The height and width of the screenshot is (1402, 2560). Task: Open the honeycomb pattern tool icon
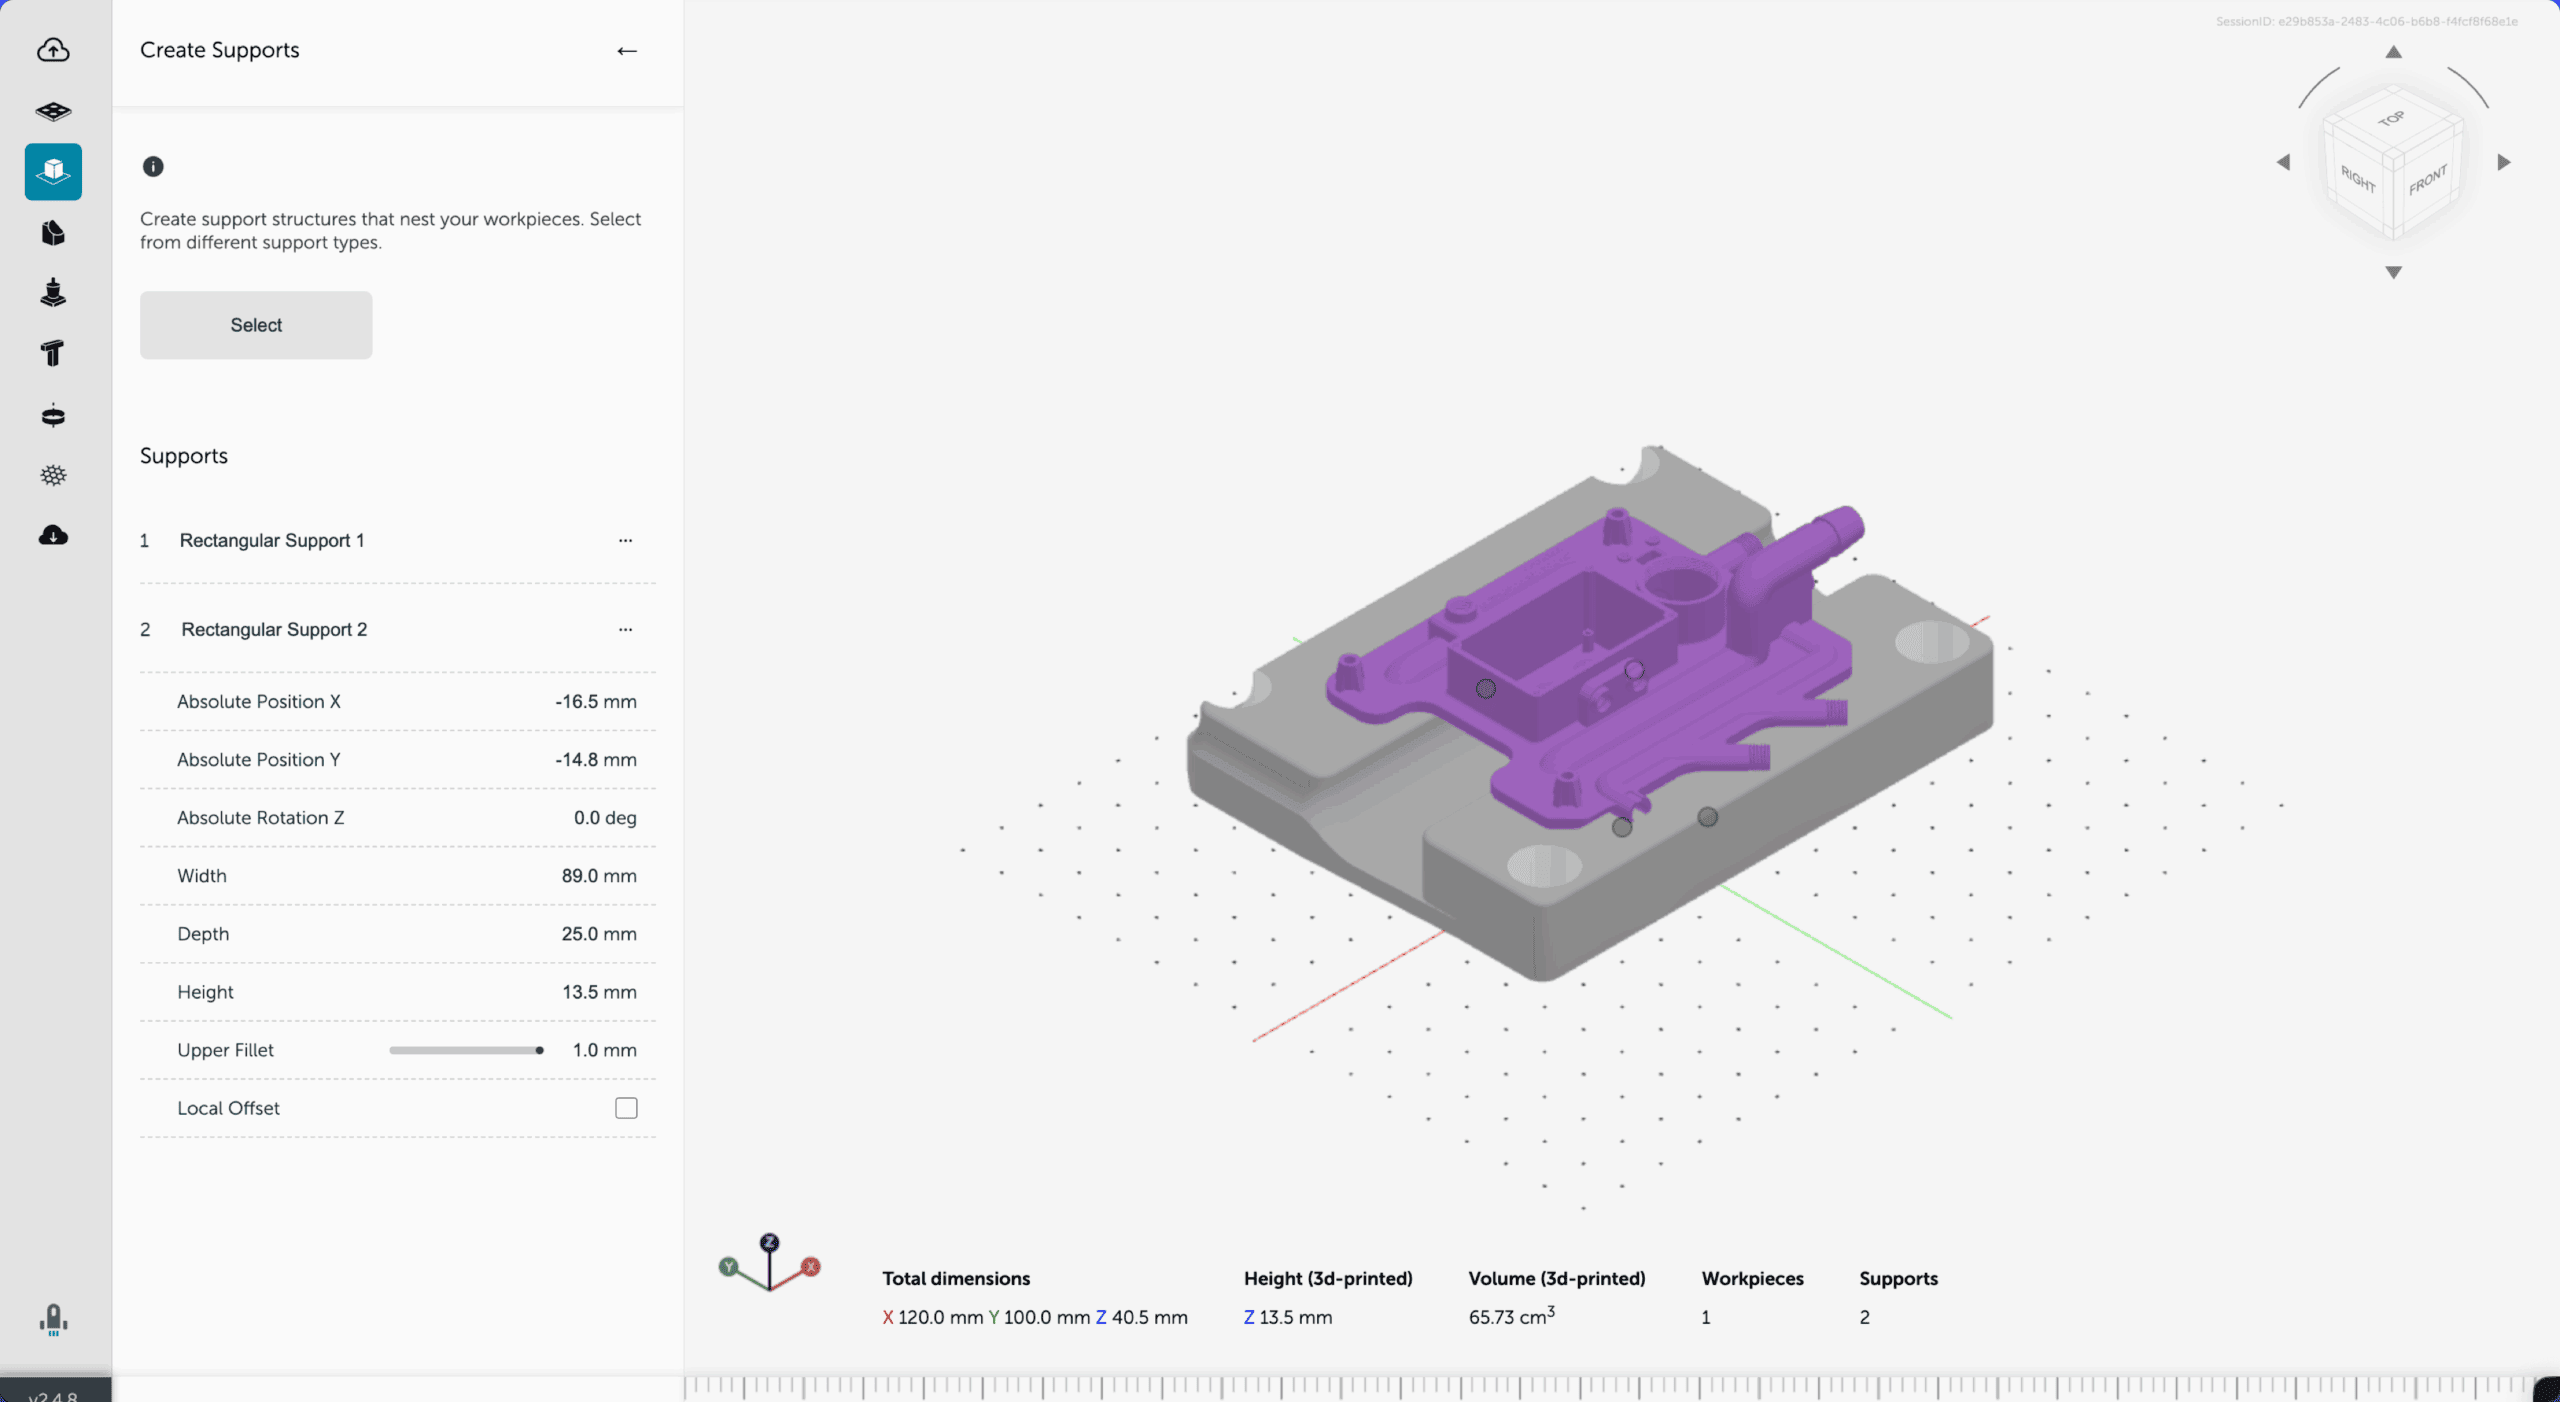point(53,475)
